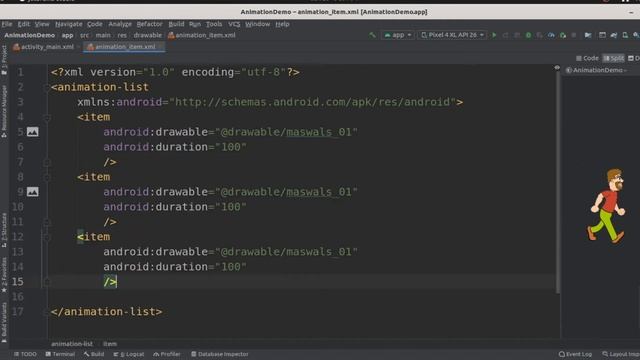Click animation-list in bottom breadcrumb

[x=72, y=344]
